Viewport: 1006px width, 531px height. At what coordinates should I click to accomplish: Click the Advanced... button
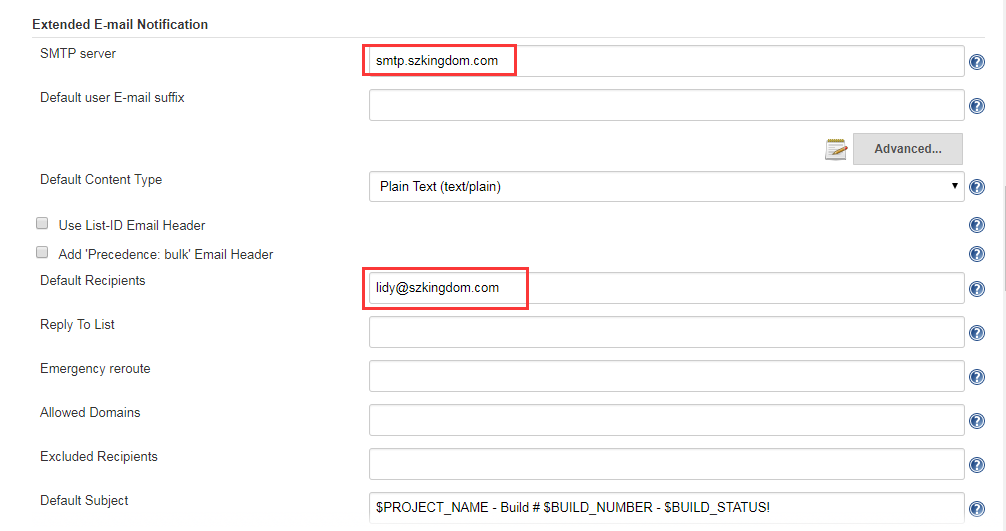click(x=907, y=149)
